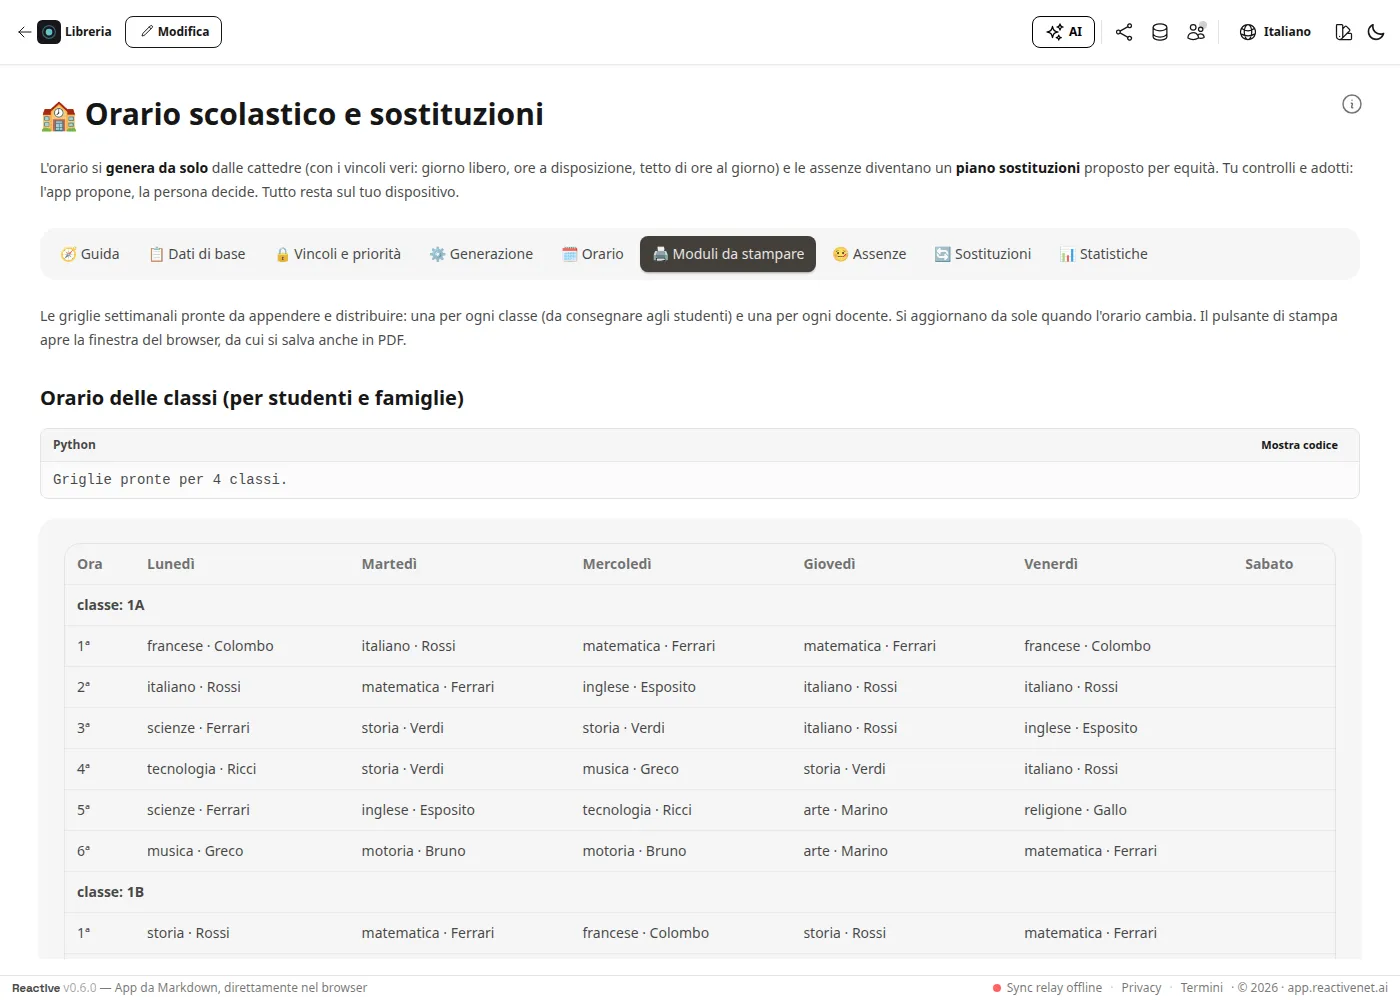Select the Moduli da stampare tab

(728, 254)
